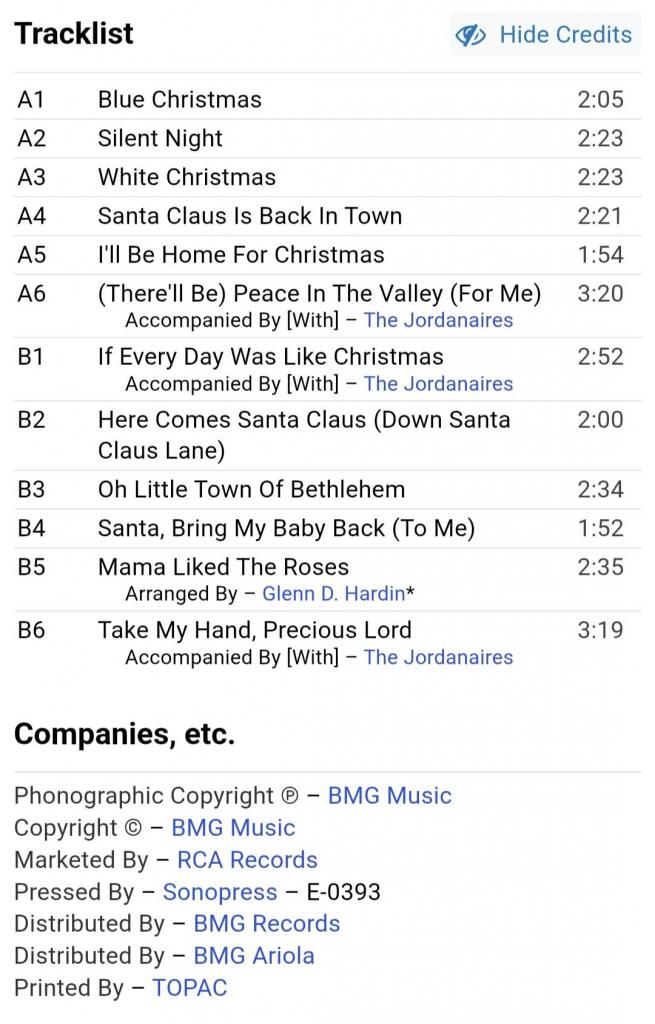The height and width of the screenshot is (1024, 655).
Task: Click the crossed-out eye icon beside Hide Credits
Action: pyautogui.click(x=470, y=35)
